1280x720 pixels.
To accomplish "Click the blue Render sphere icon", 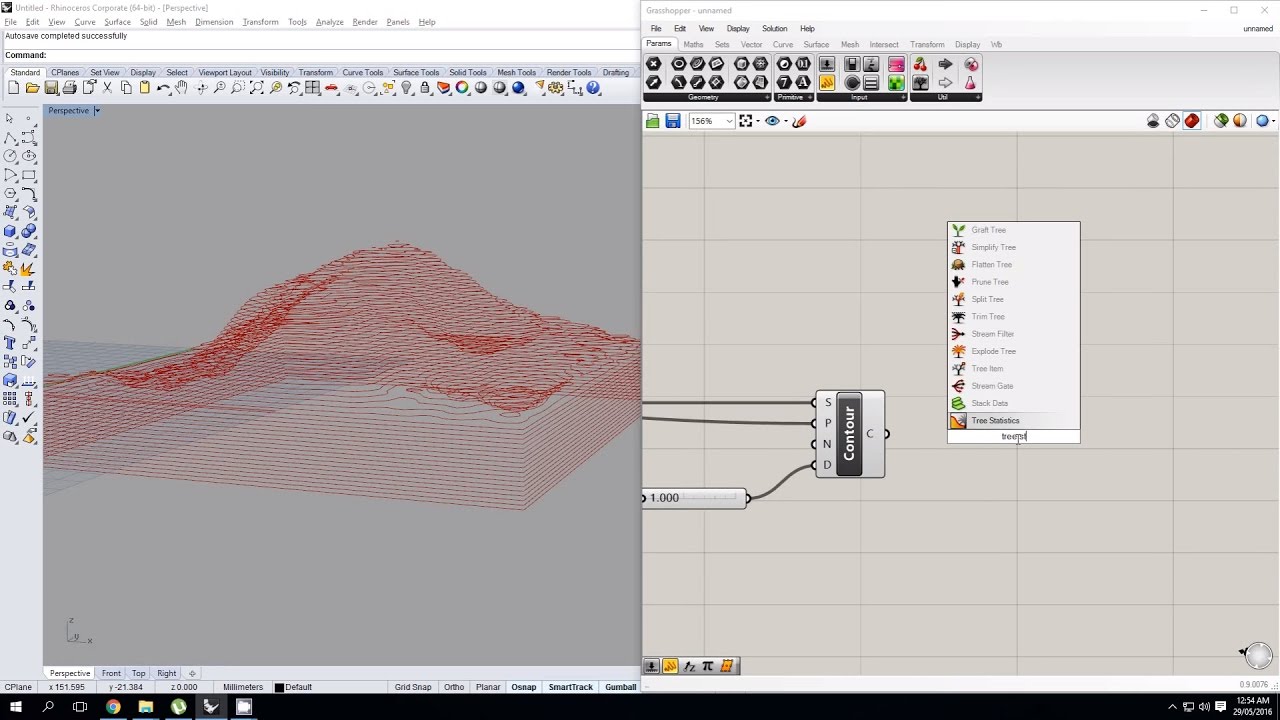I will [x=518, y=88].
